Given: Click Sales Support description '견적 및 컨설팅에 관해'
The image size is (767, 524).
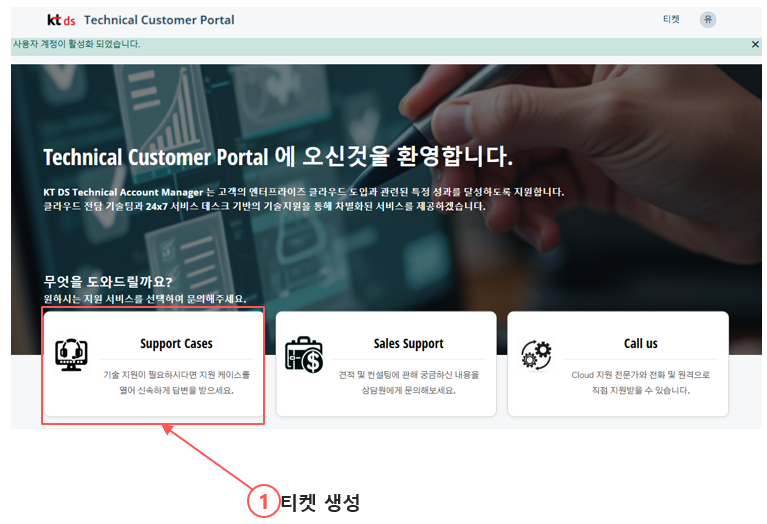Looking at the screenshot, I should (x=376, y=375).
